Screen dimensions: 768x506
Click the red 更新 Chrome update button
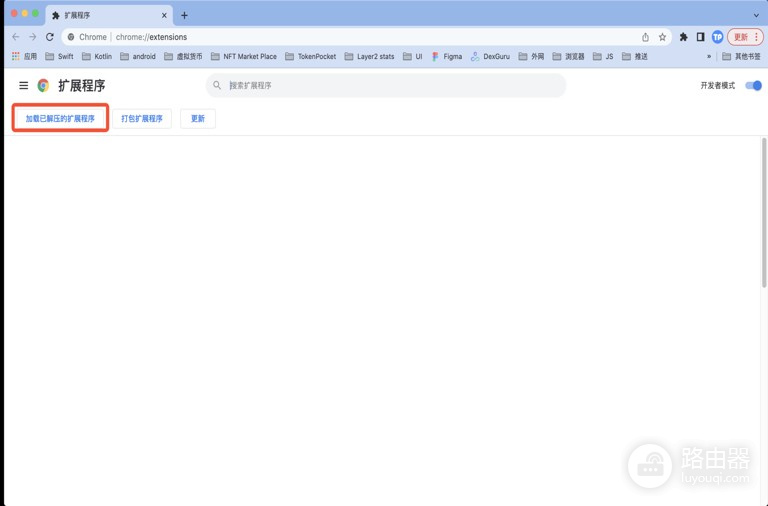(x=741, y=37)
